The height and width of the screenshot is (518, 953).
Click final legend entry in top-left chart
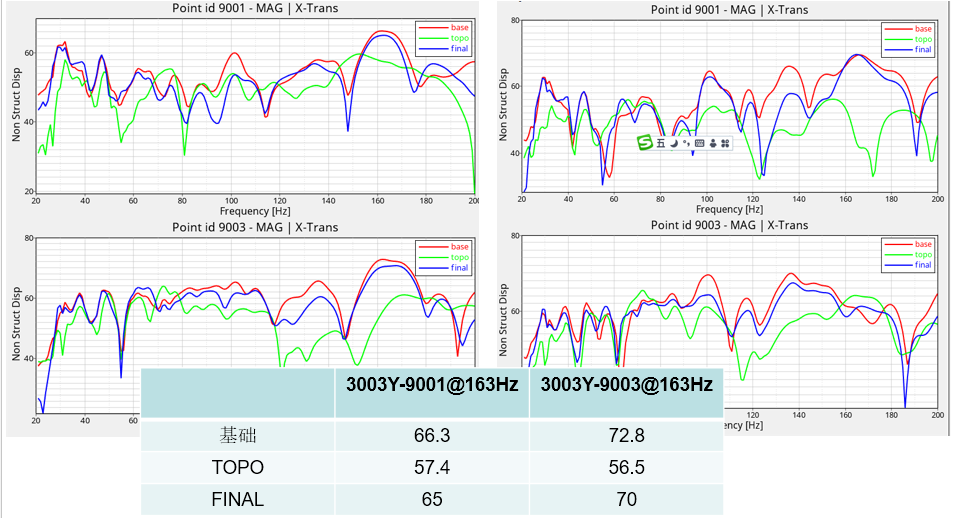click(x=444, y=49)
